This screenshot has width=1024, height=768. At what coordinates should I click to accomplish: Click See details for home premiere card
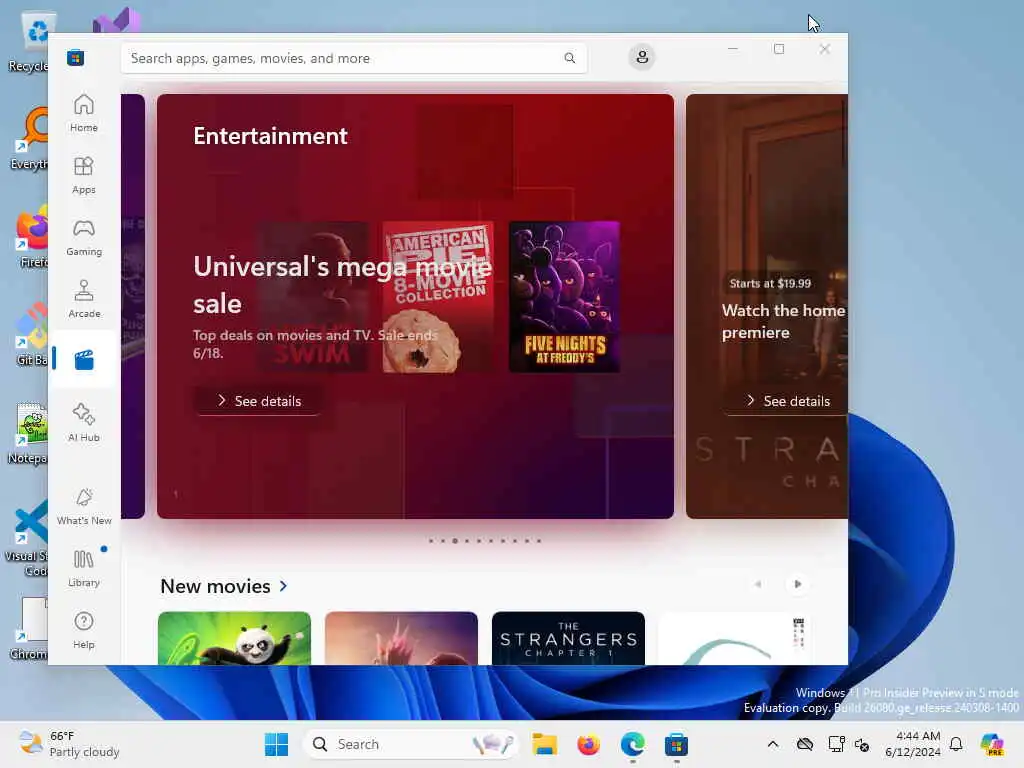coord(786,401)
